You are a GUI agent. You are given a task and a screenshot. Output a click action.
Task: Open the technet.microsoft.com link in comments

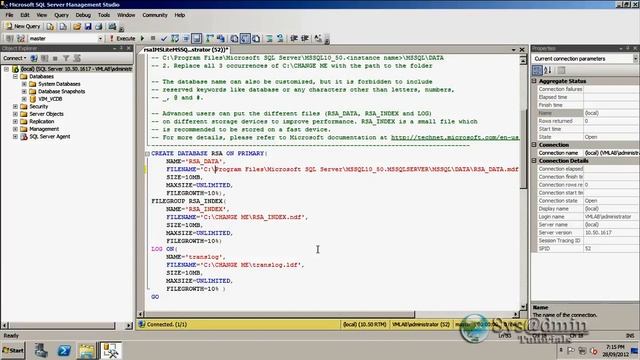pos(455,138)
